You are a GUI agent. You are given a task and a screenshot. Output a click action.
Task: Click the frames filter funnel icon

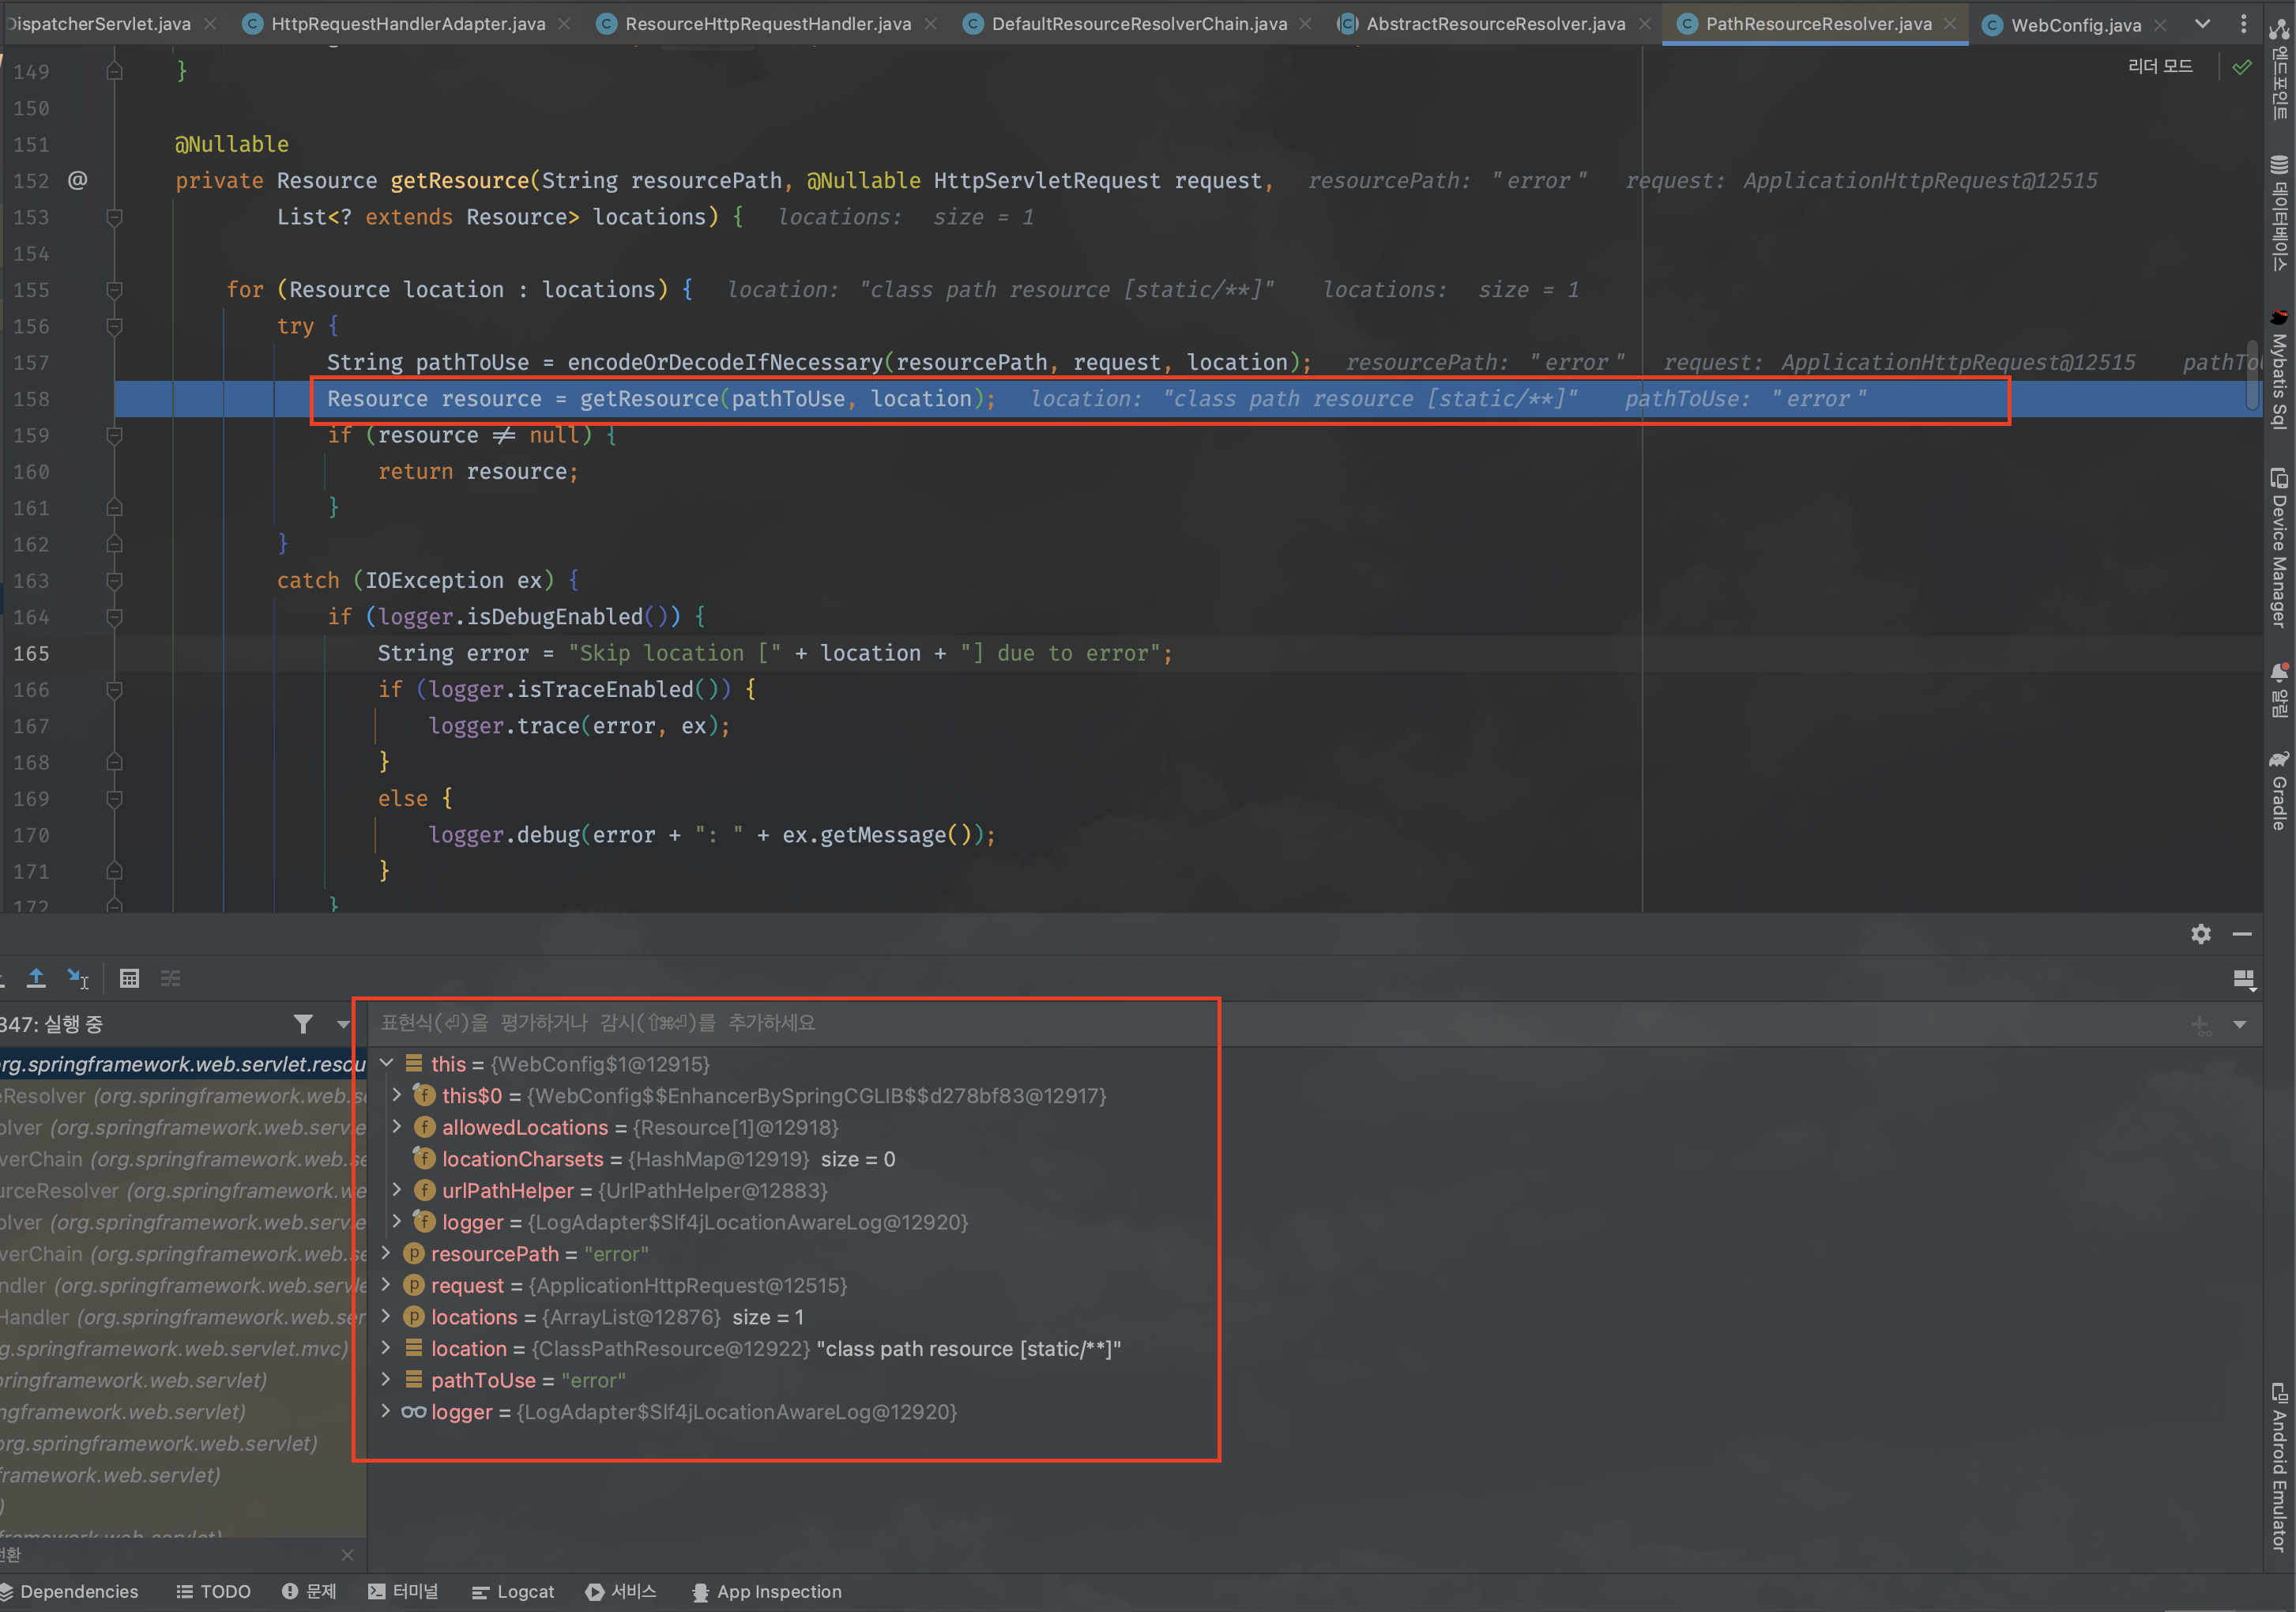(303, 1024)
